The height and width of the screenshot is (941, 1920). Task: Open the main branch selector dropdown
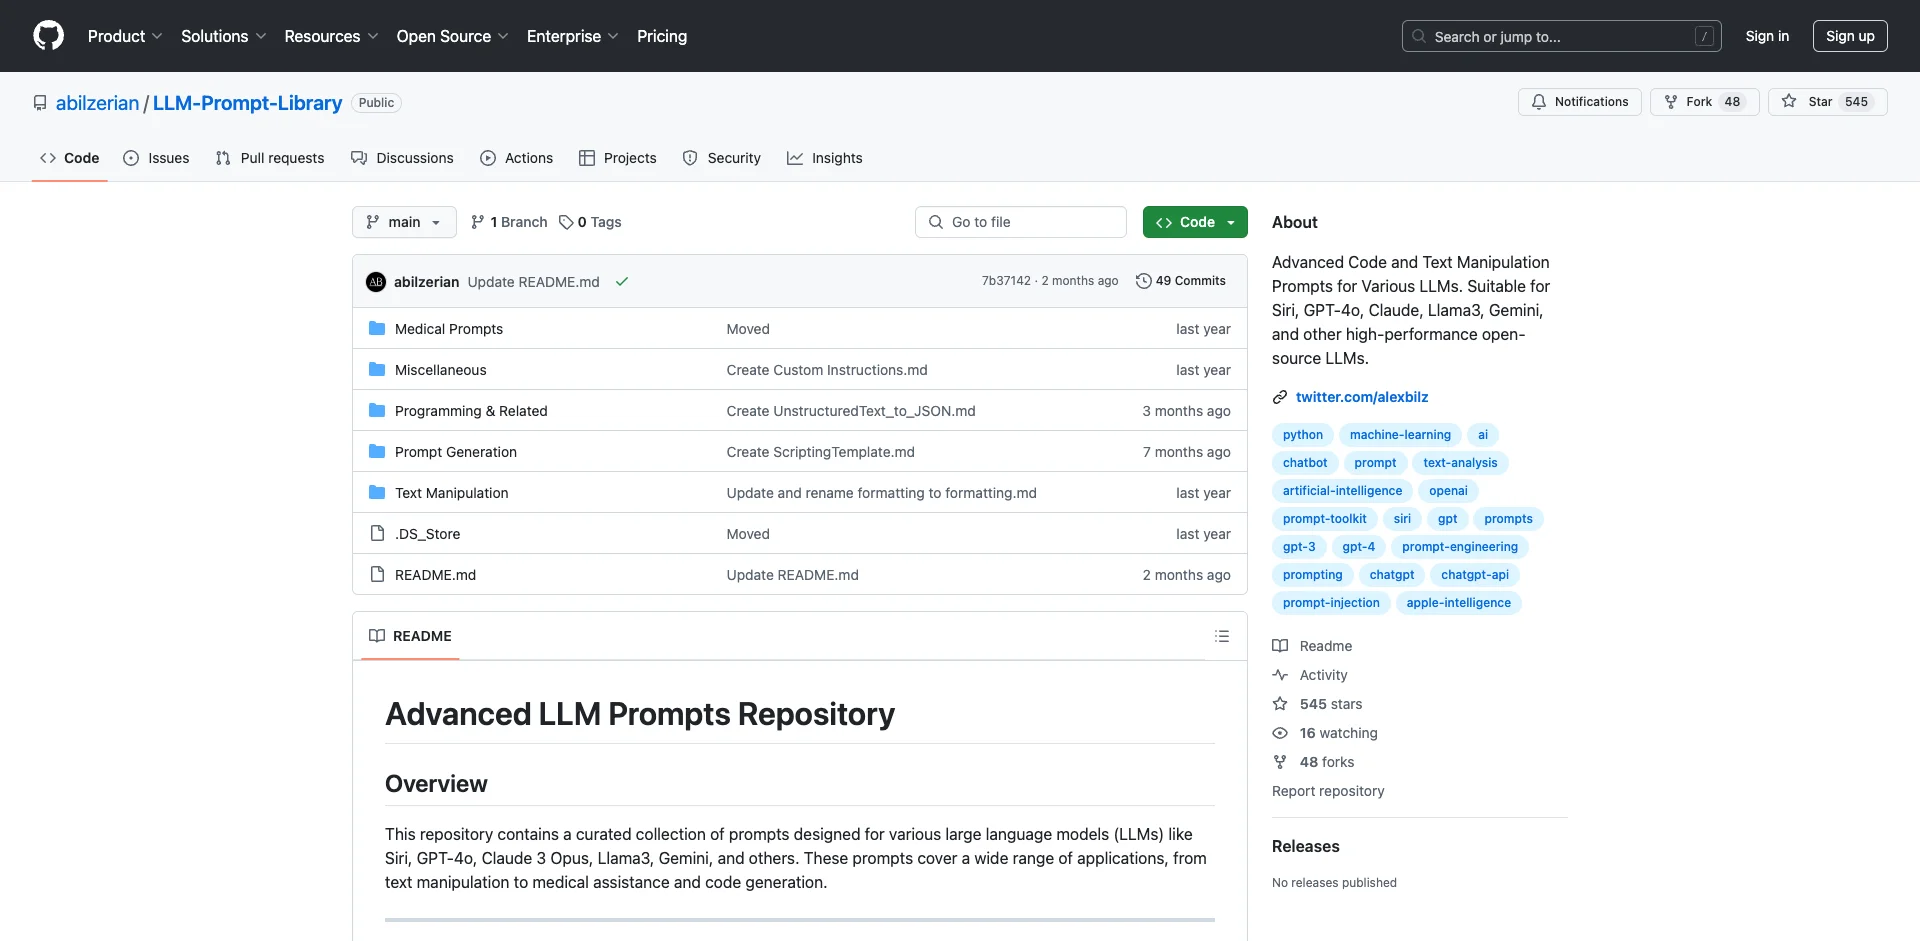[404, 222]
